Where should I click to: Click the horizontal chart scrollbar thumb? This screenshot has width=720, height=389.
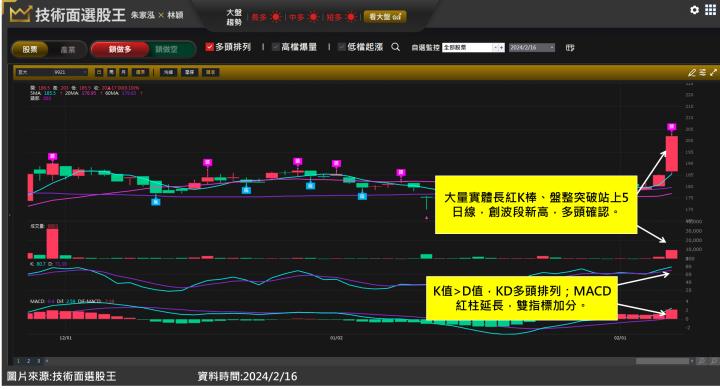pos(662,361)
